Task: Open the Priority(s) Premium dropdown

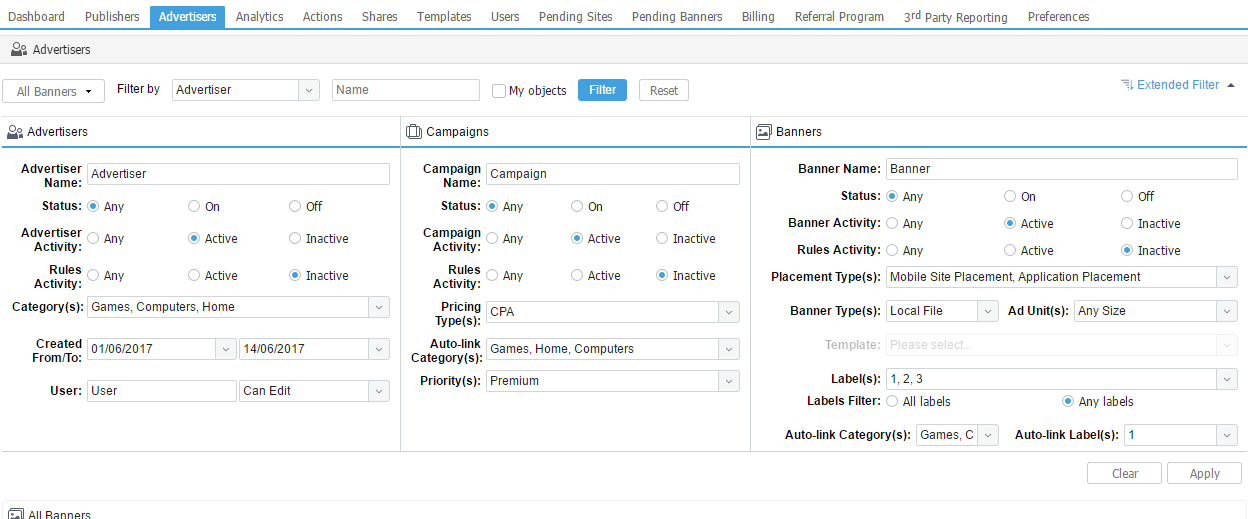Action: (x=729, y=381)
